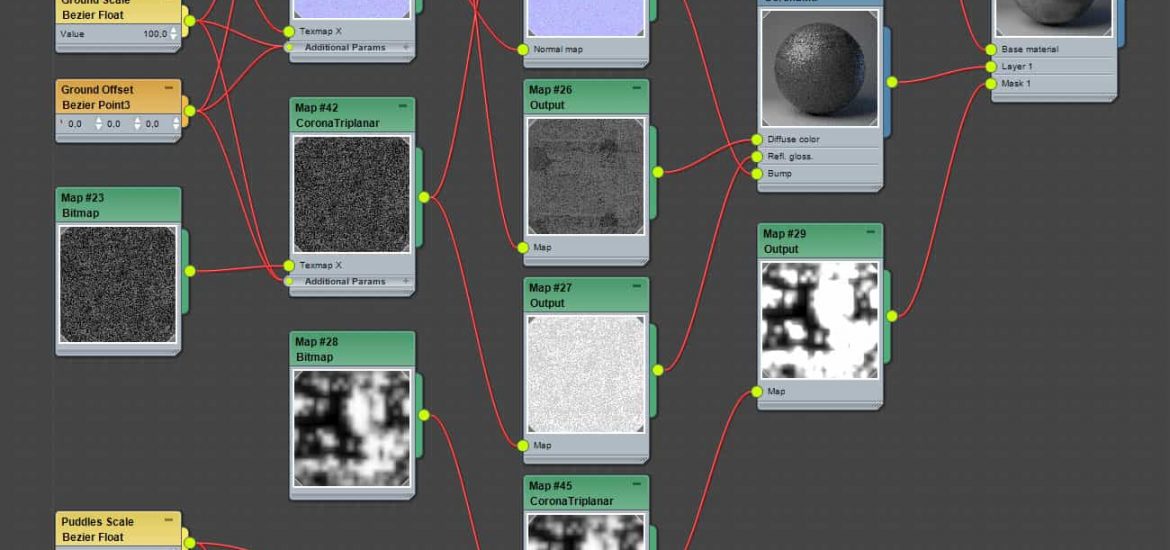Click the Base material input socket
The image size is (1170, 550).
pos(991,49)
